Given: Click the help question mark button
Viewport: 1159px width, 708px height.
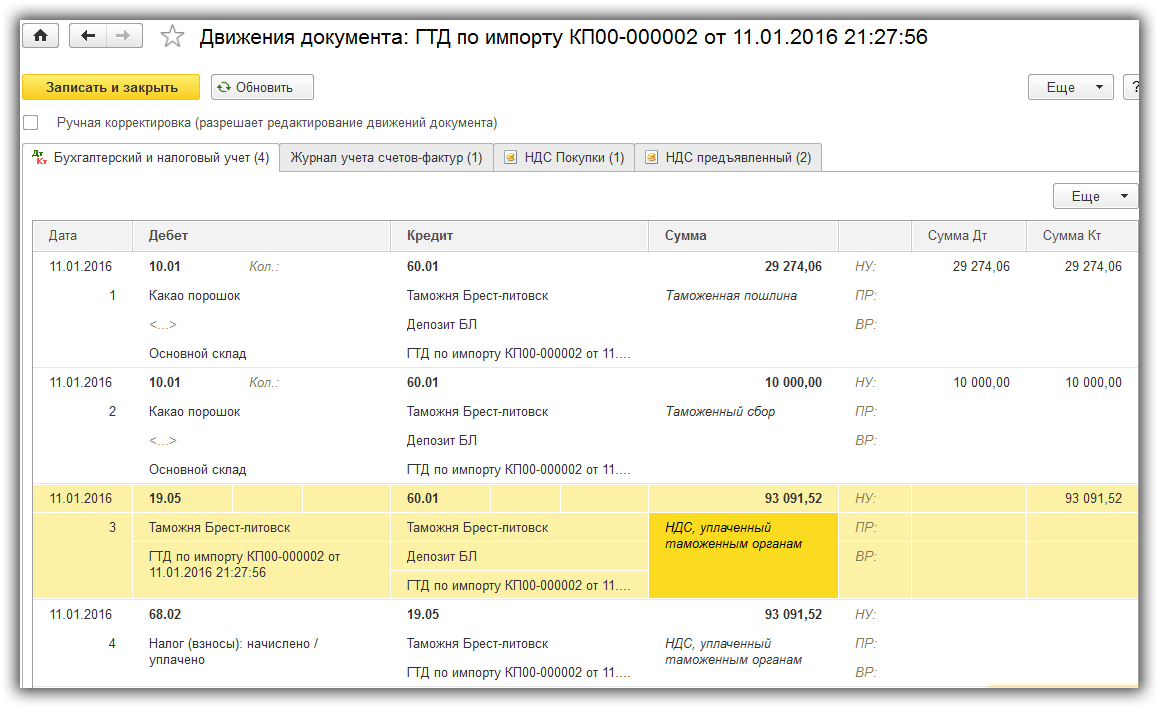Looking at the screenshot, I should coord(1135,87).
